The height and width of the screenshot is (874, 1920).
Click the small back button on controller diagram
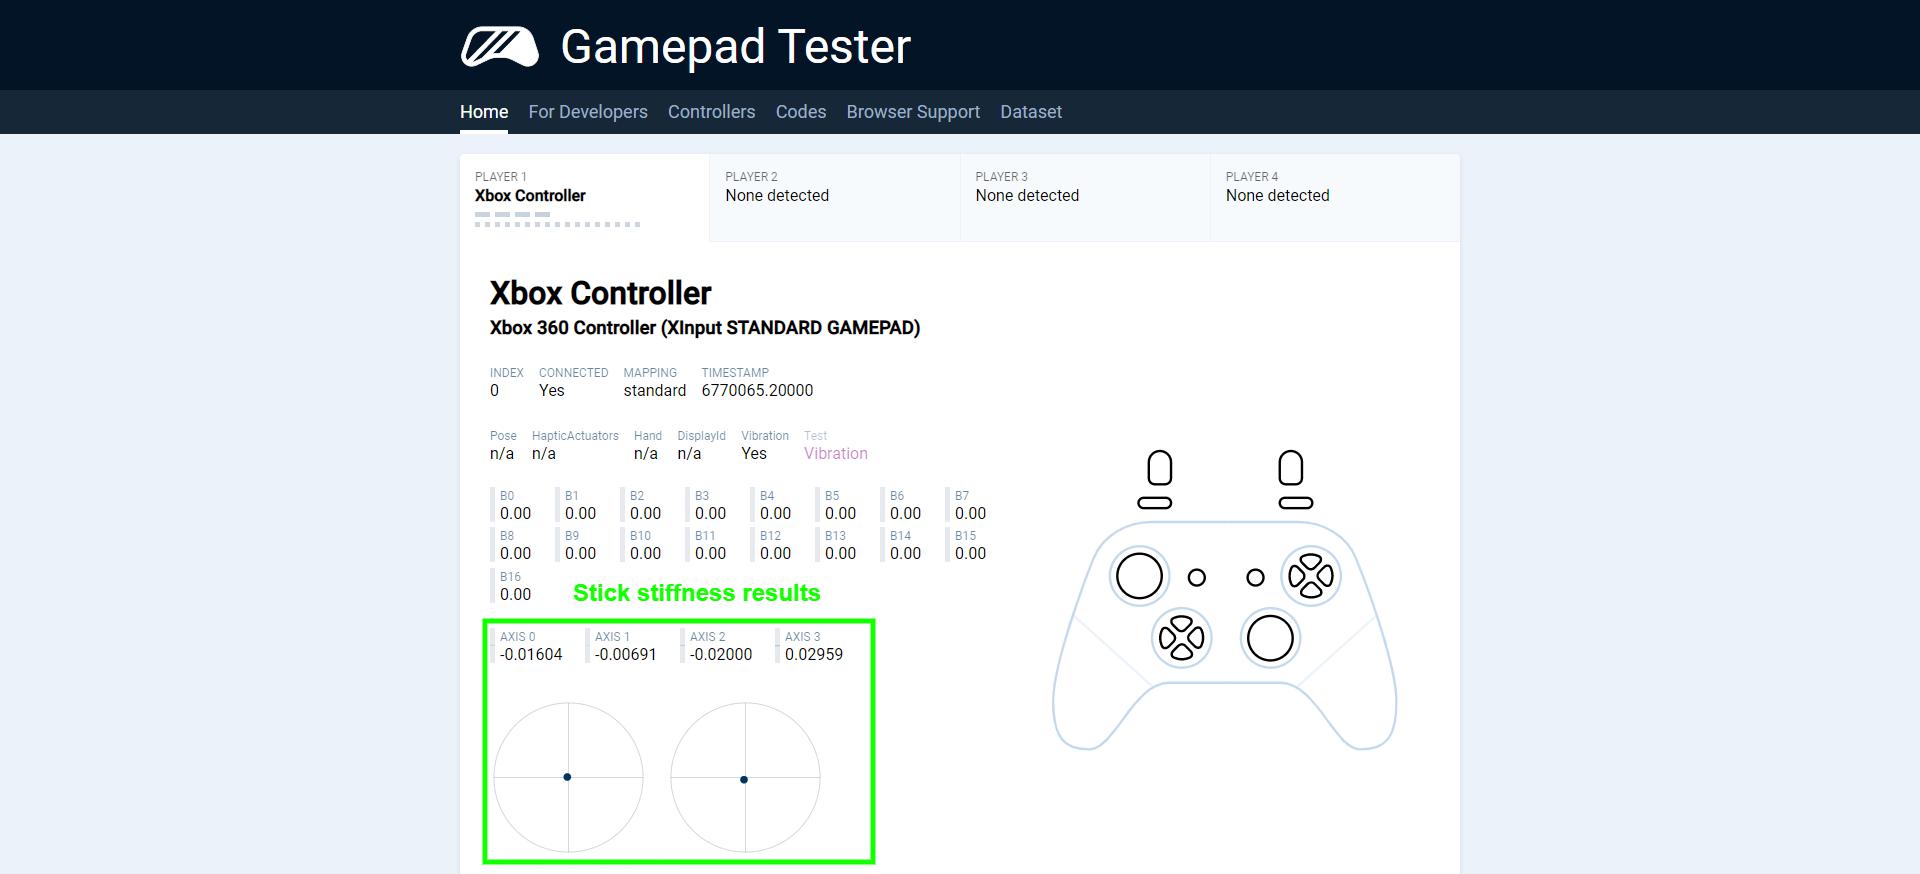[1196, 577]
